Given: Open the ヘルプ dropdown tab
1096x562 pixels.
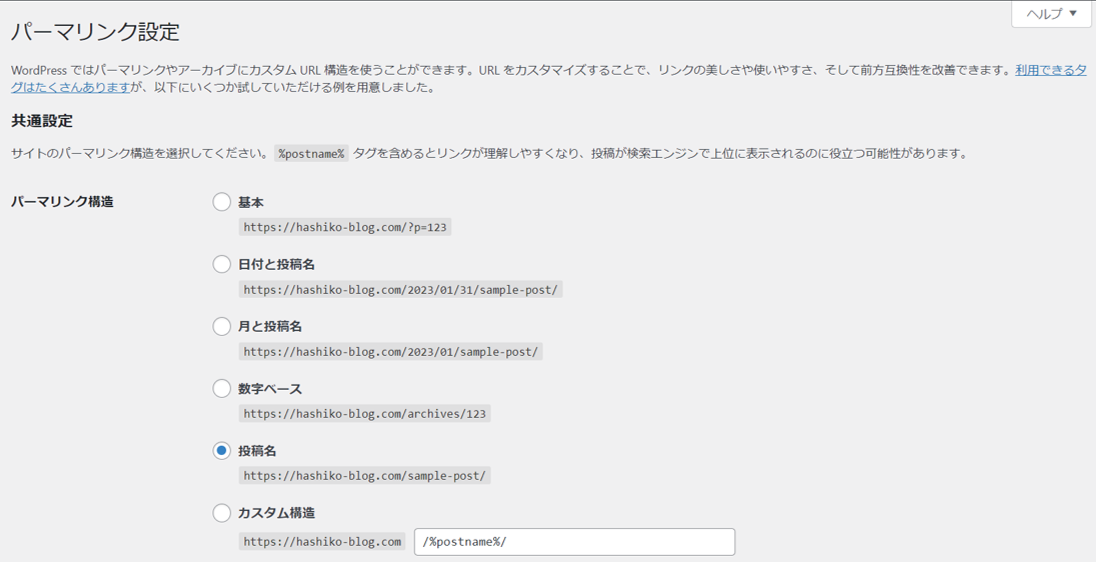Looking at the screenshot, I should click(x=1051, y=14).
